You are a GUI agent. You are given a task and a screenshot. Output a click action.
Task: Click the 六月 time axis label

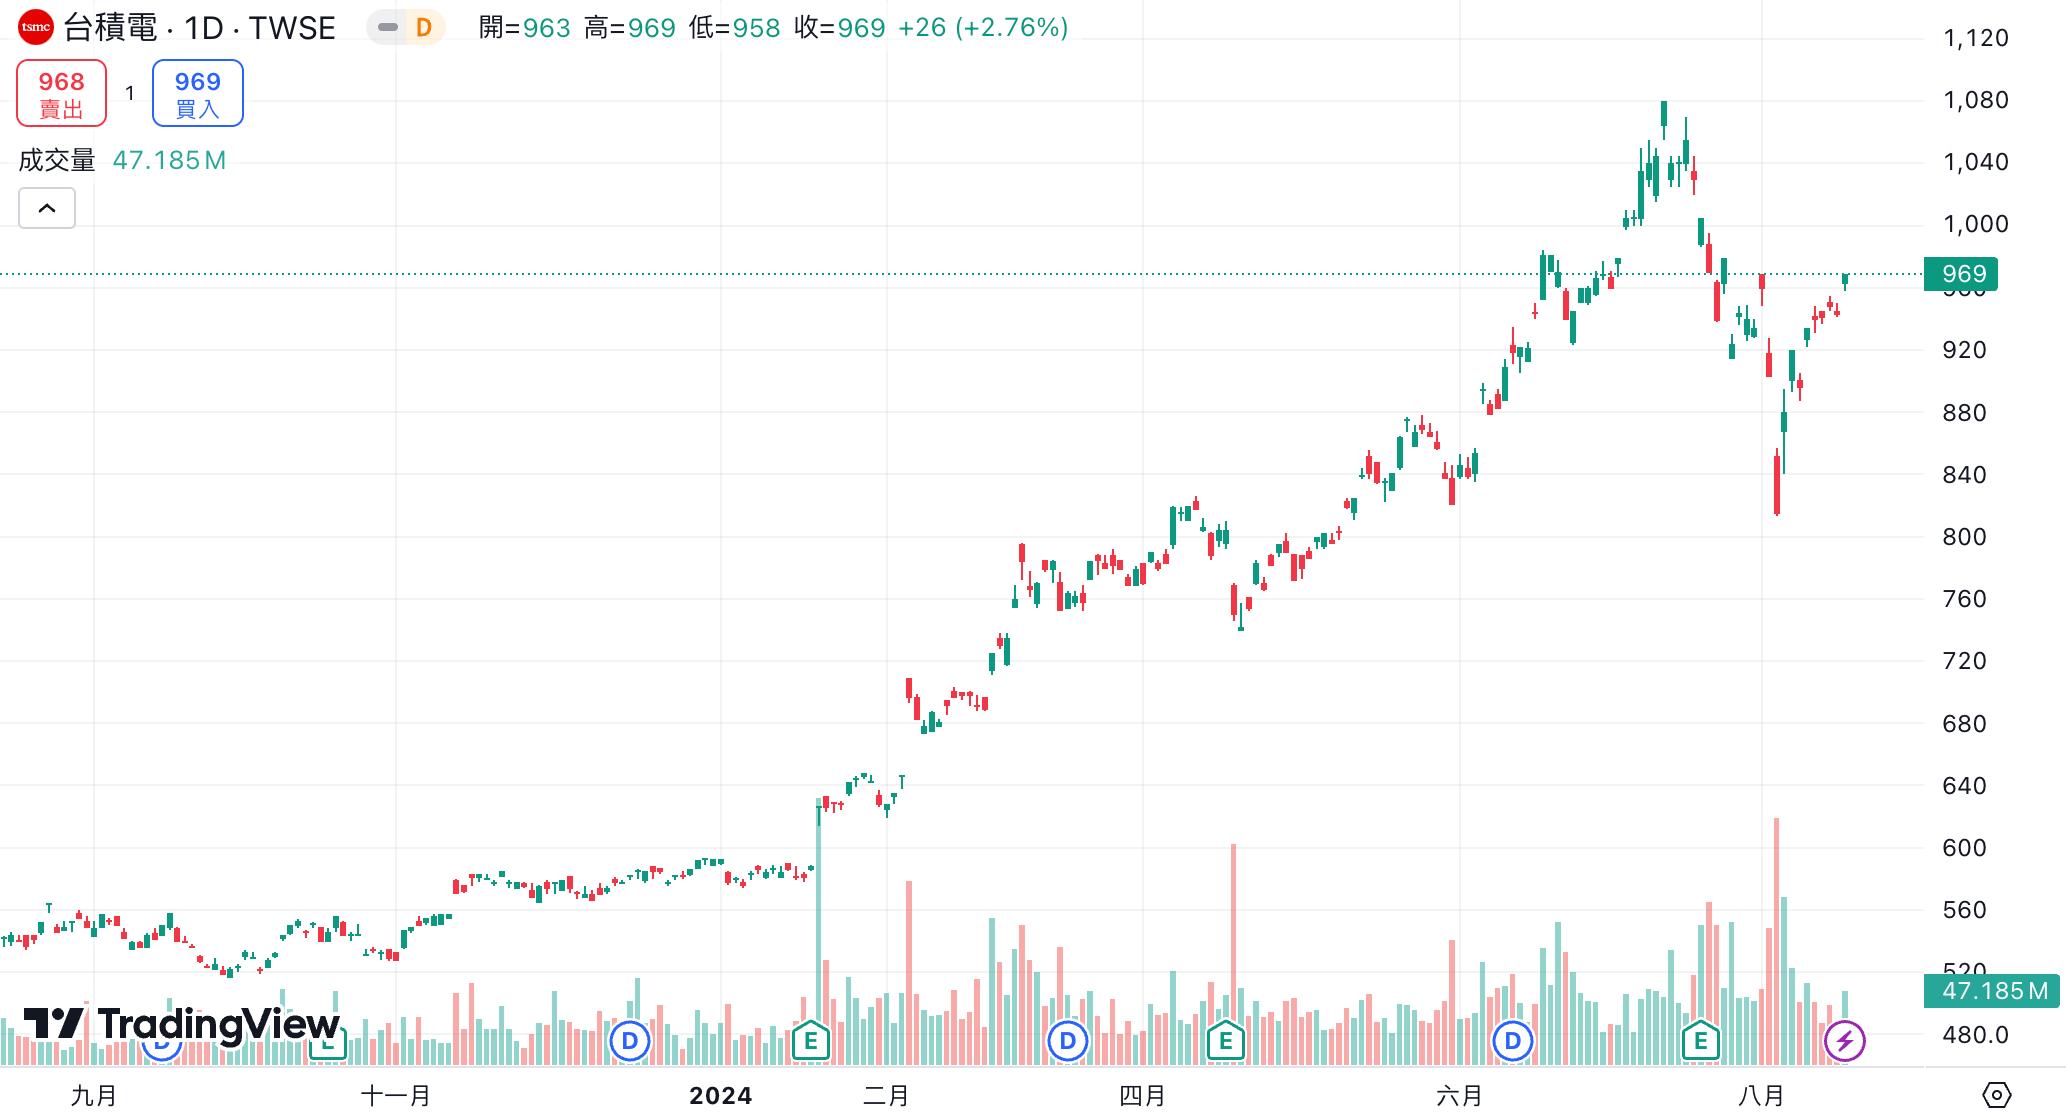tap(1460, 1096)
